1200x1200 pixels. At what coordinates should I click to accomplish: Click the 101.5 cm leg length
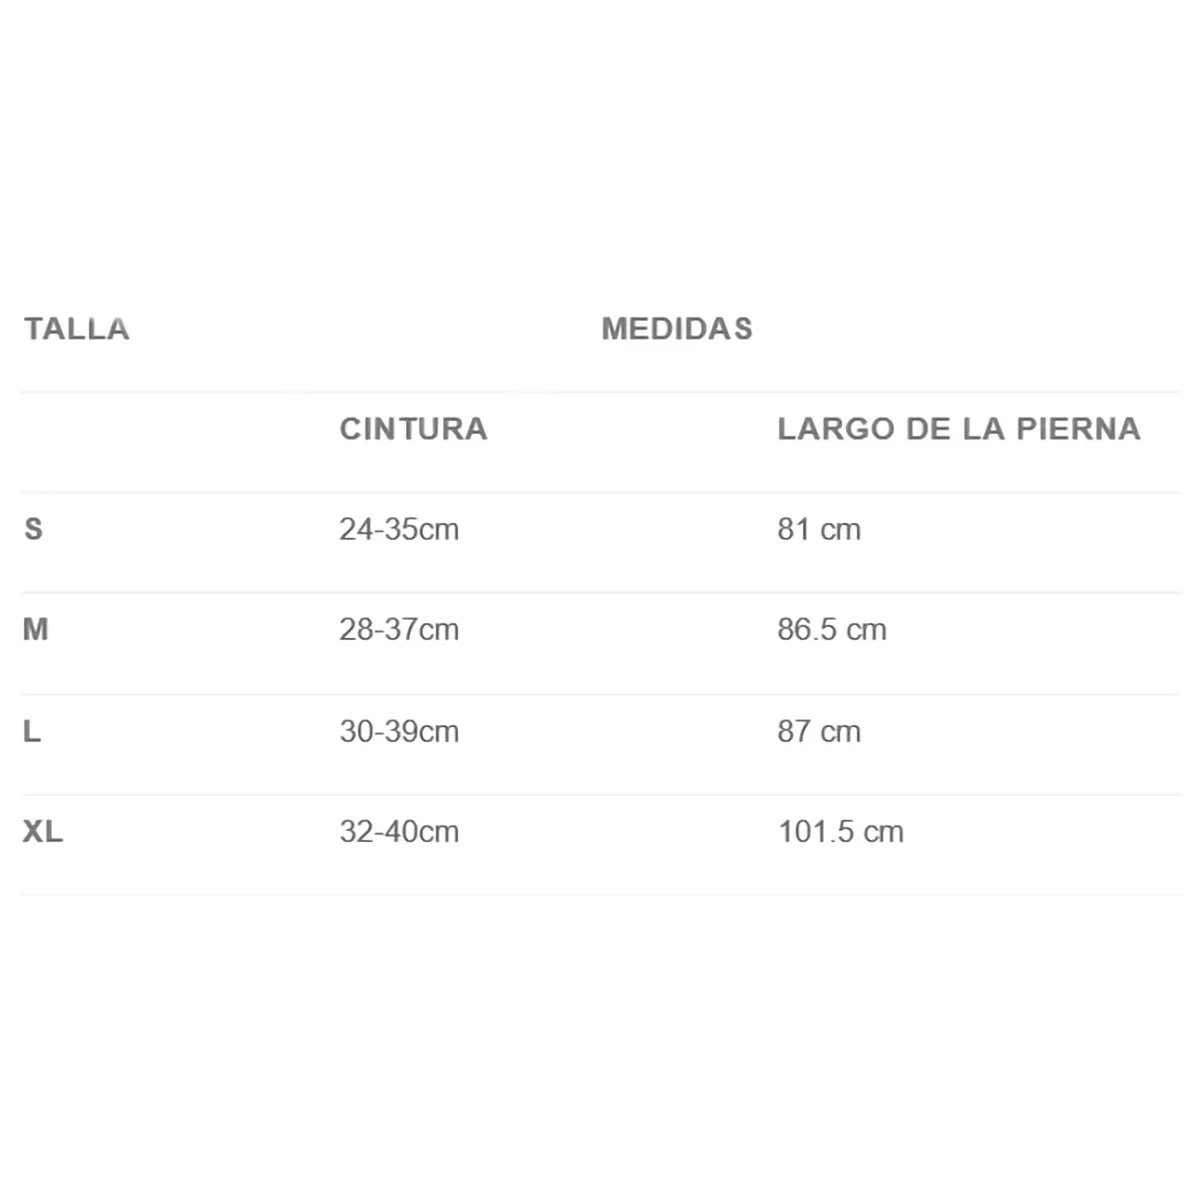tap(841, 832)
